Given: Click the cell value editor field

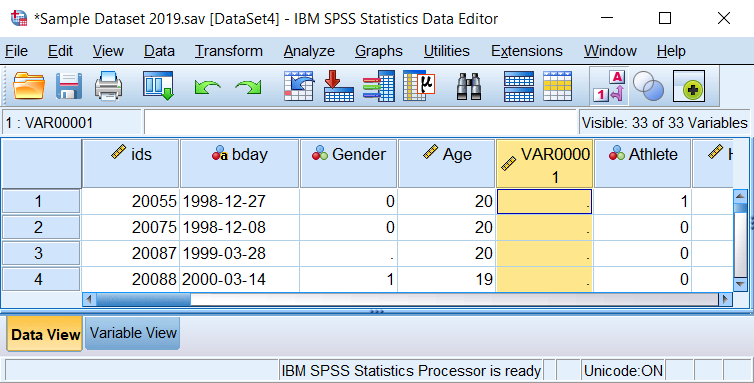Looking at the screenshot, I should pyautogui.click(x=360, y=123).
